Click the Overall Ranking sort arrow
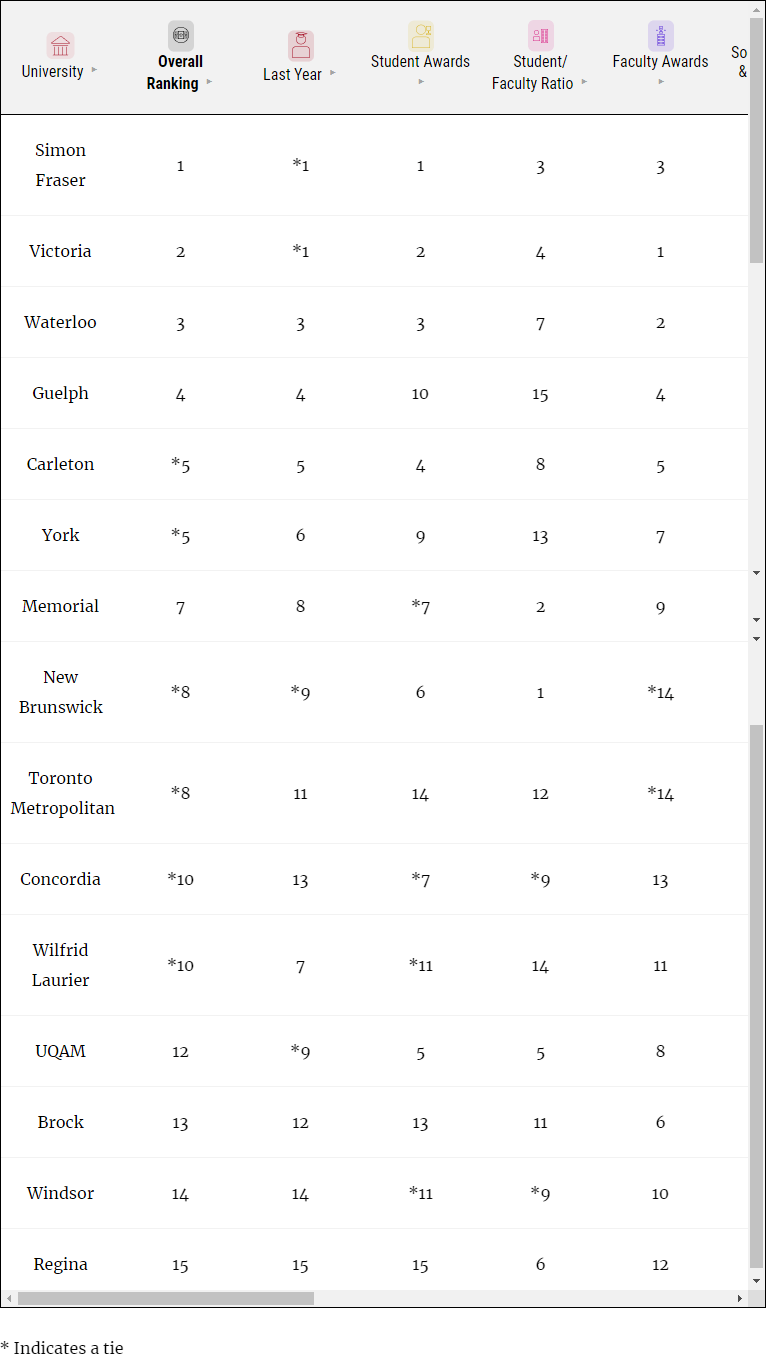Viewport: 766px width, 1359px height. pos(210,82)
